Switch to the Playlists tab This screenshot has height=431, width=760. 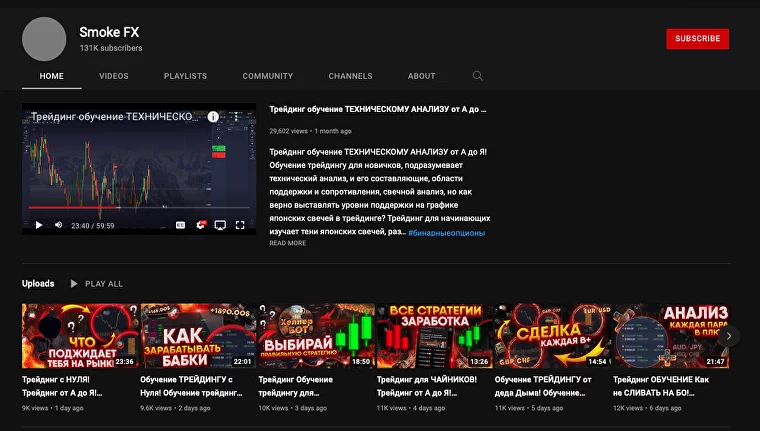click(x=185, y=76)
